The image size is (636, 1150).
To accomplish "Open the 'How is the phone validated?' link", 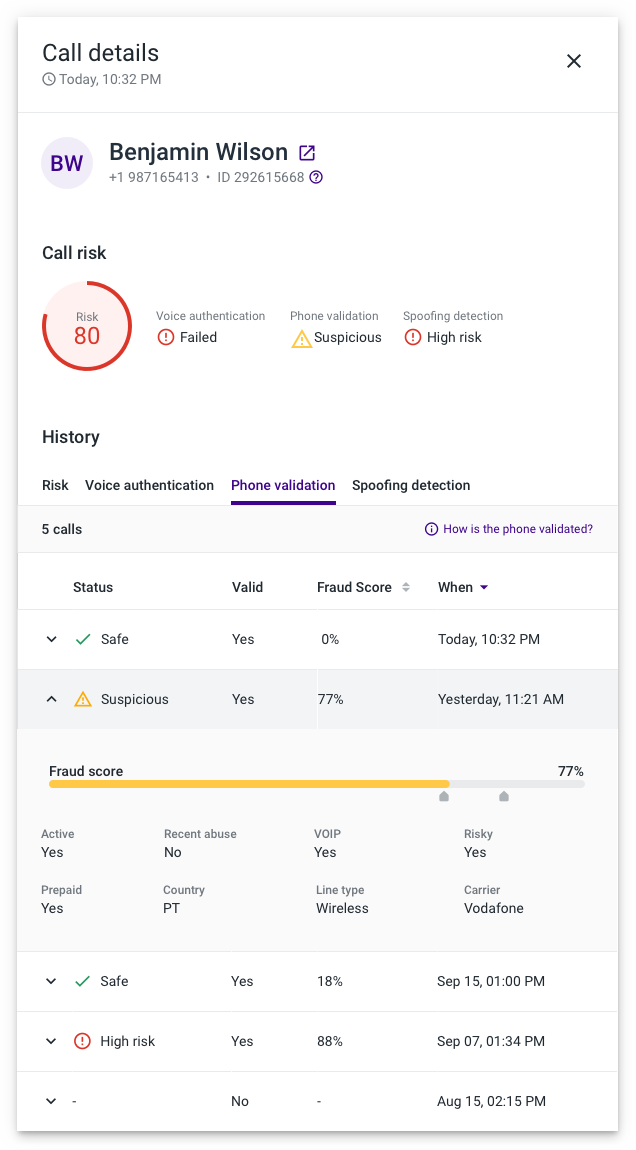I will (518, 528).
